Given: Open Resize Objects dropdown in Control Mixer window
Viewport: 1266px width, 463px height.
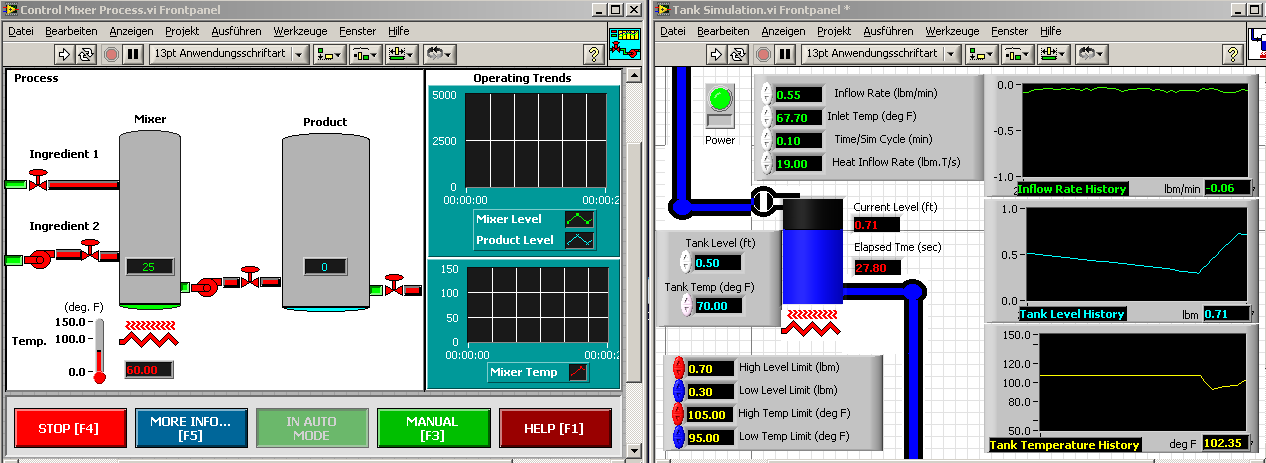Looking at the screenshot, I should pyautogui.click(x=403, y=54).
